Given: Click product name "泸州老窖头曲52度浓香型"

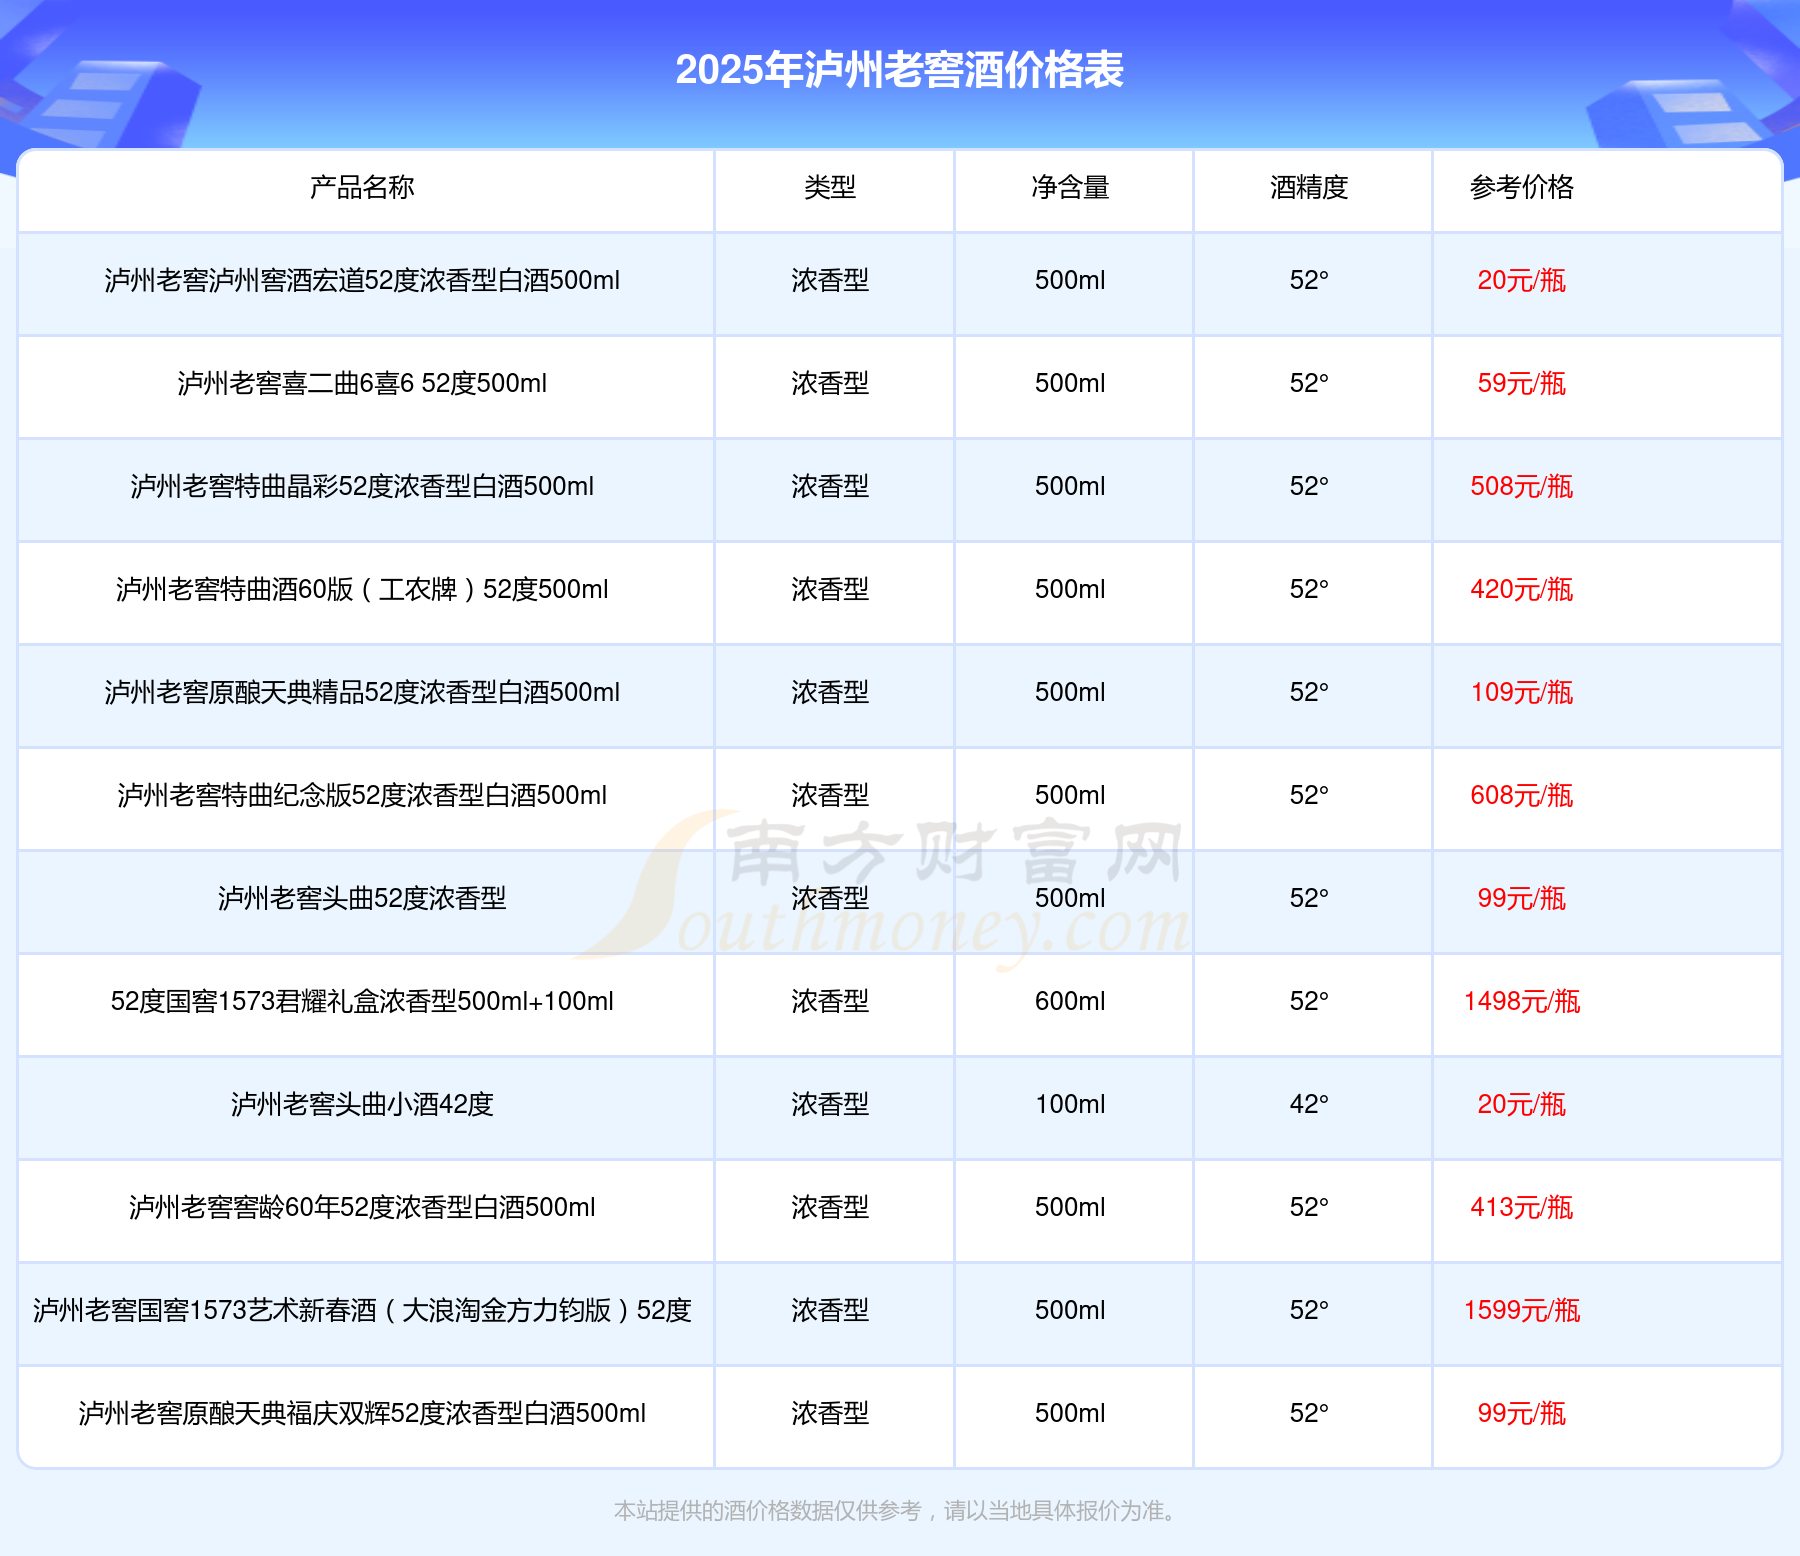Looking at the screenshot, I should pyautogui.click(x=362, y=899).
